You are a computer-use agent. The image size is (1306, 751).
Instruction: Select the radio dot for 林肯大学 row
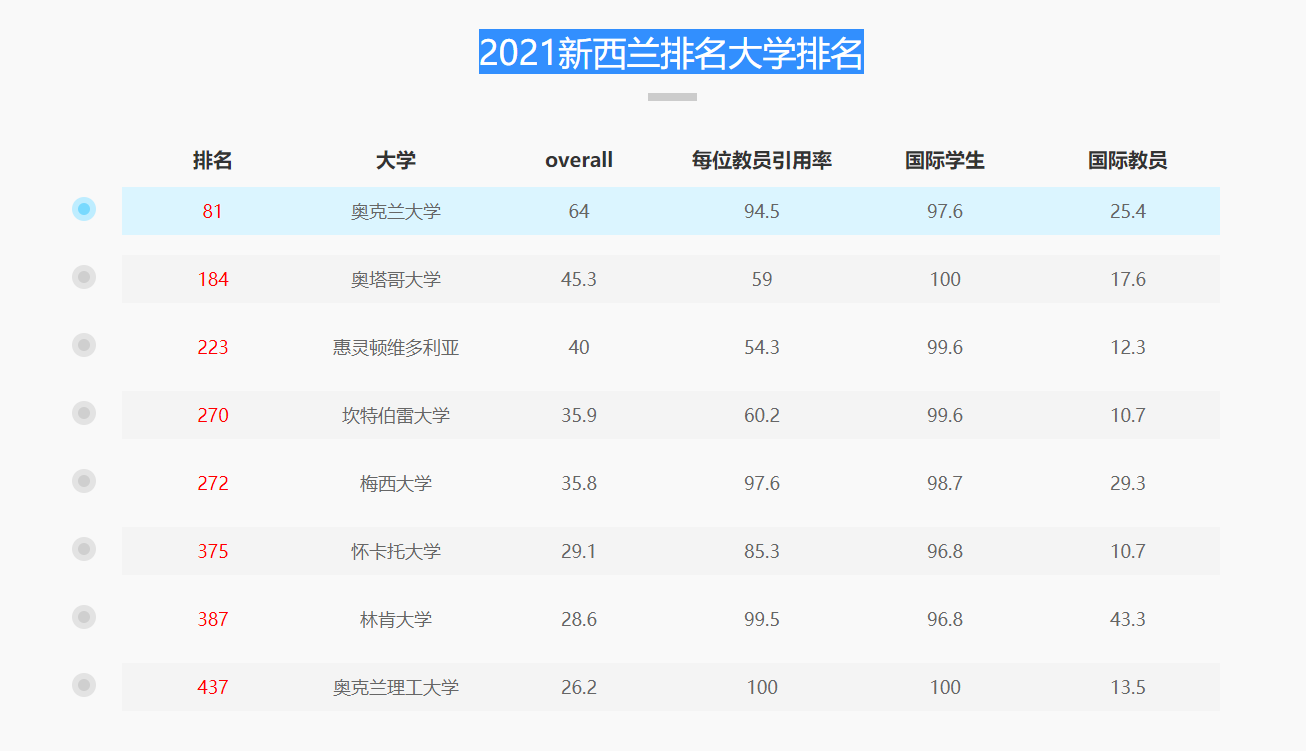[x=84, y=617]
